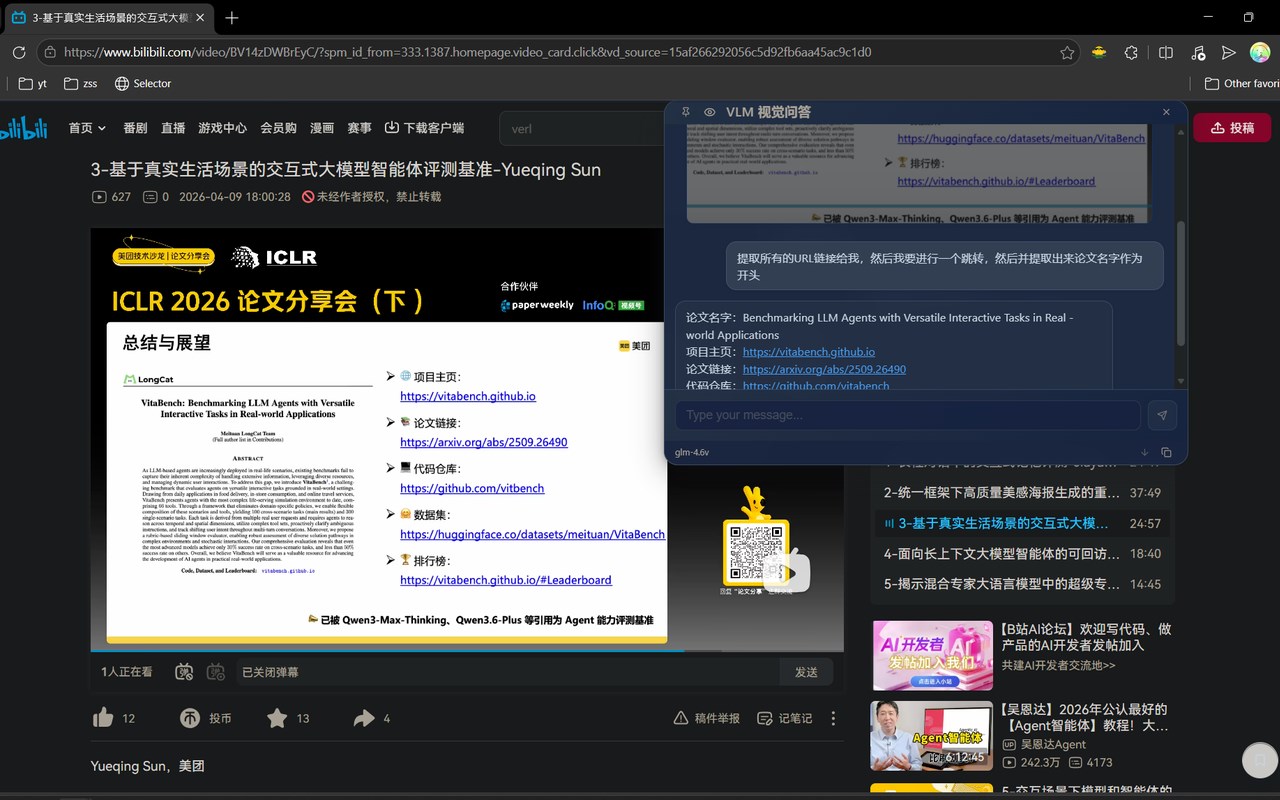The height and width of the screenshot is (800, 1280).
Task: Reload the page with refresh icon
Action: [x=19, y=52]
